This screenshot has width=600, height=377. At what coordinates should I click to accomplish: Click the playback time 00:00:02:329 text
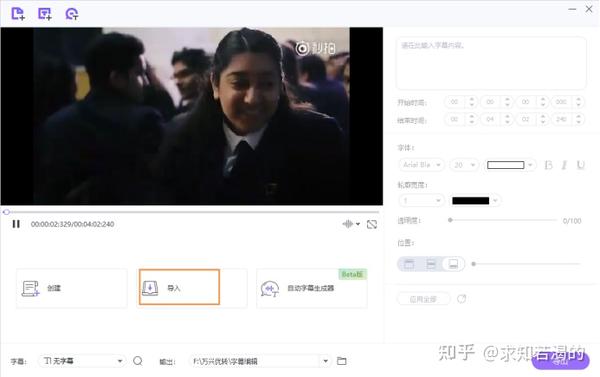tap(51, 224)
